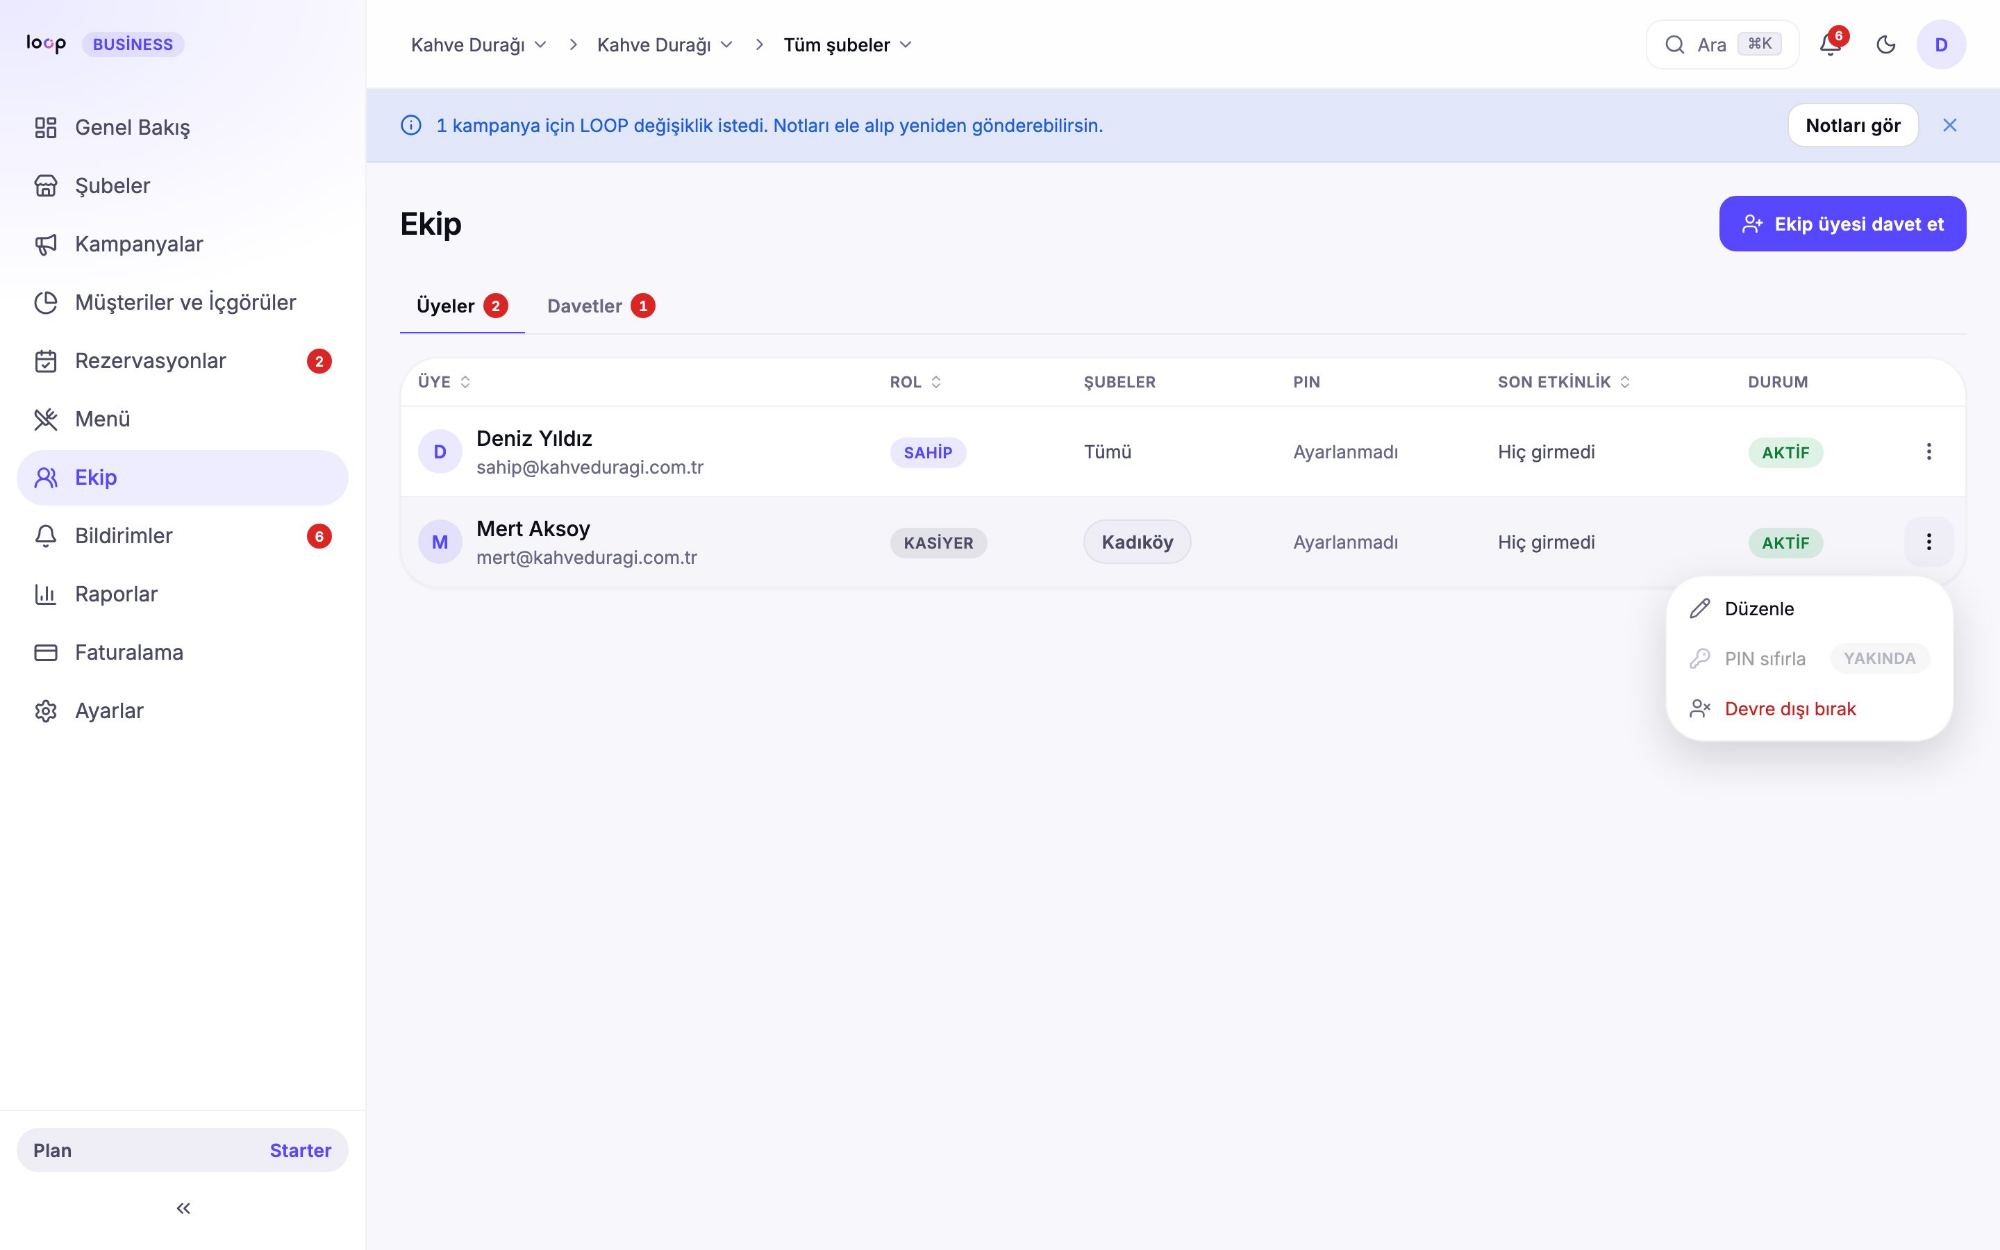The width and height of the screenshot is (2000, 1250).
Task: Click the AKTİF status badge for Deniz Yıldız
Action: click(1786, 453)
